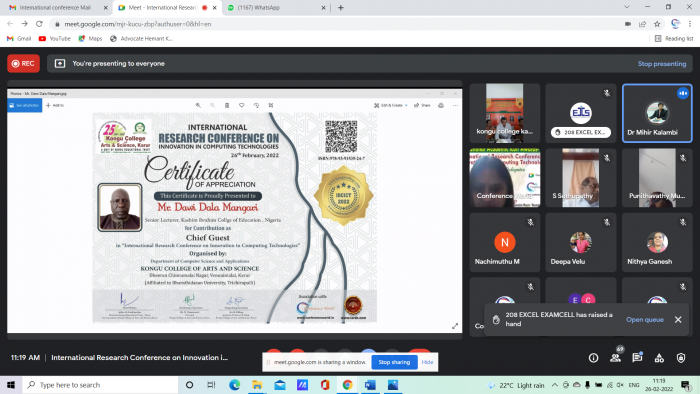Open Meet activities icon
Image resolution: width=700 pixels, height=394 pixels.
click(659, 358)
